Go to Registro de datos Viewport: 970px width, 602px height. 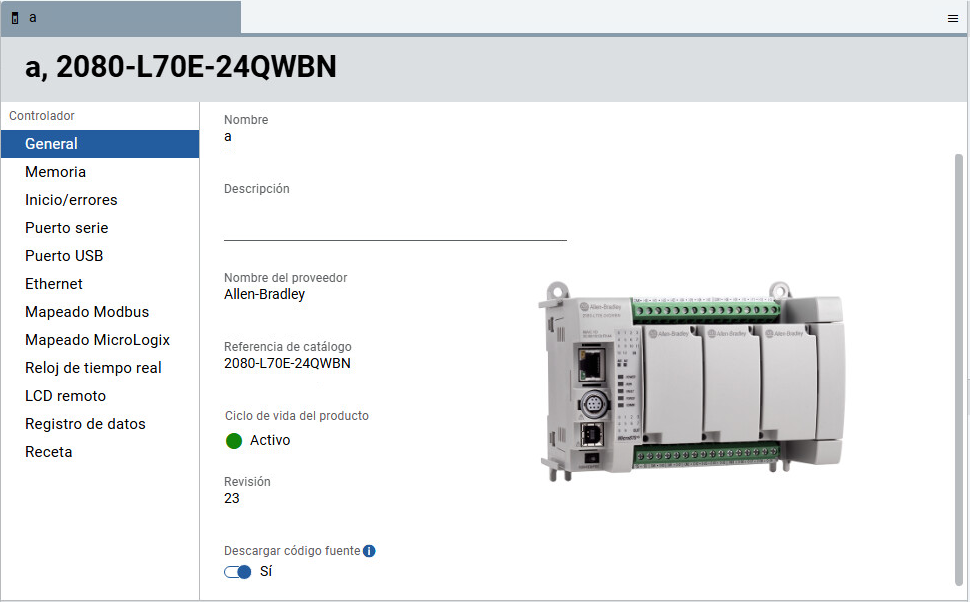(x=85, y=424)
